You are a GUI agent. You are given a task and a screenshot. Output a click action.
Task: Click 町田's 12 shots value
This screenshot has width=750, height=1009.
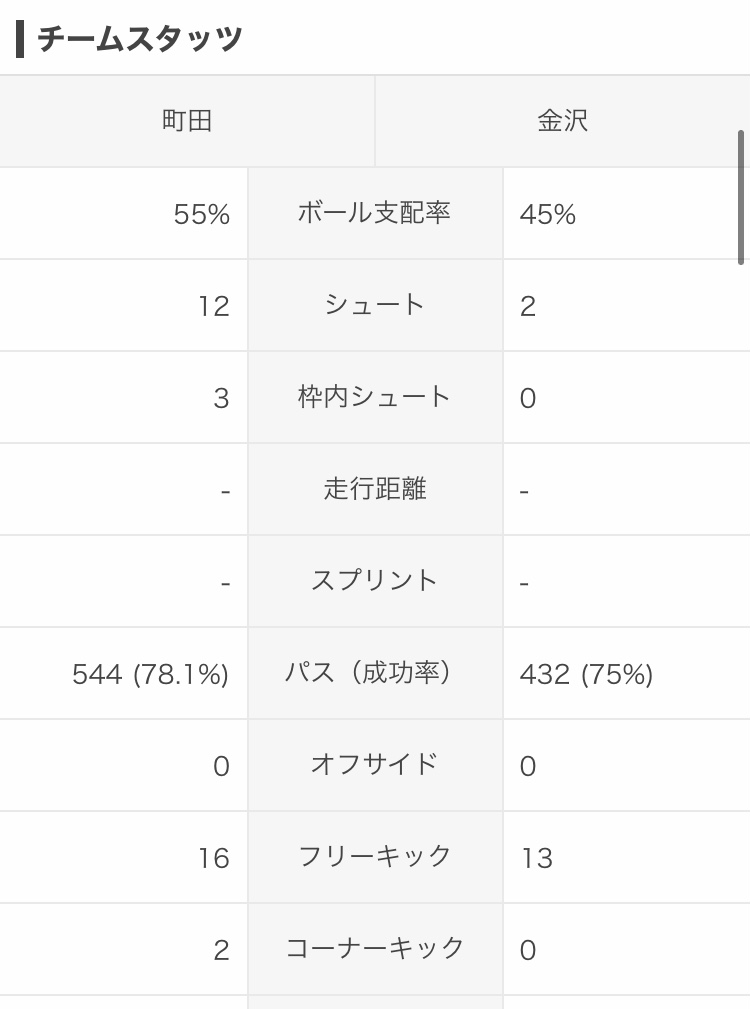[x=213, y=306]
